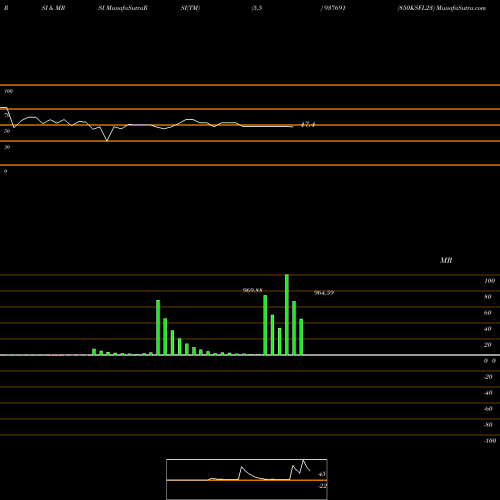
Task: Click the '70' level label on RSI axis
Action: tap(7, 115)
